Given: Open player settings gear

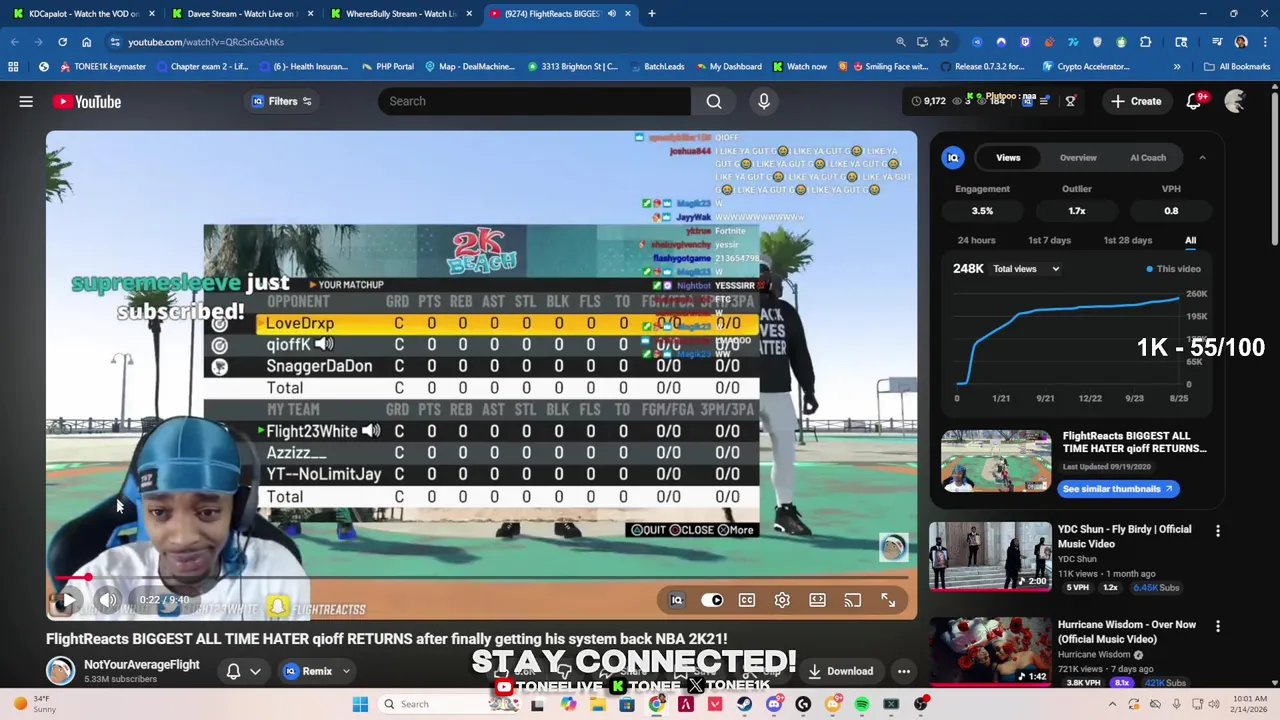Looking at the screenshot, I should point(782,600).
